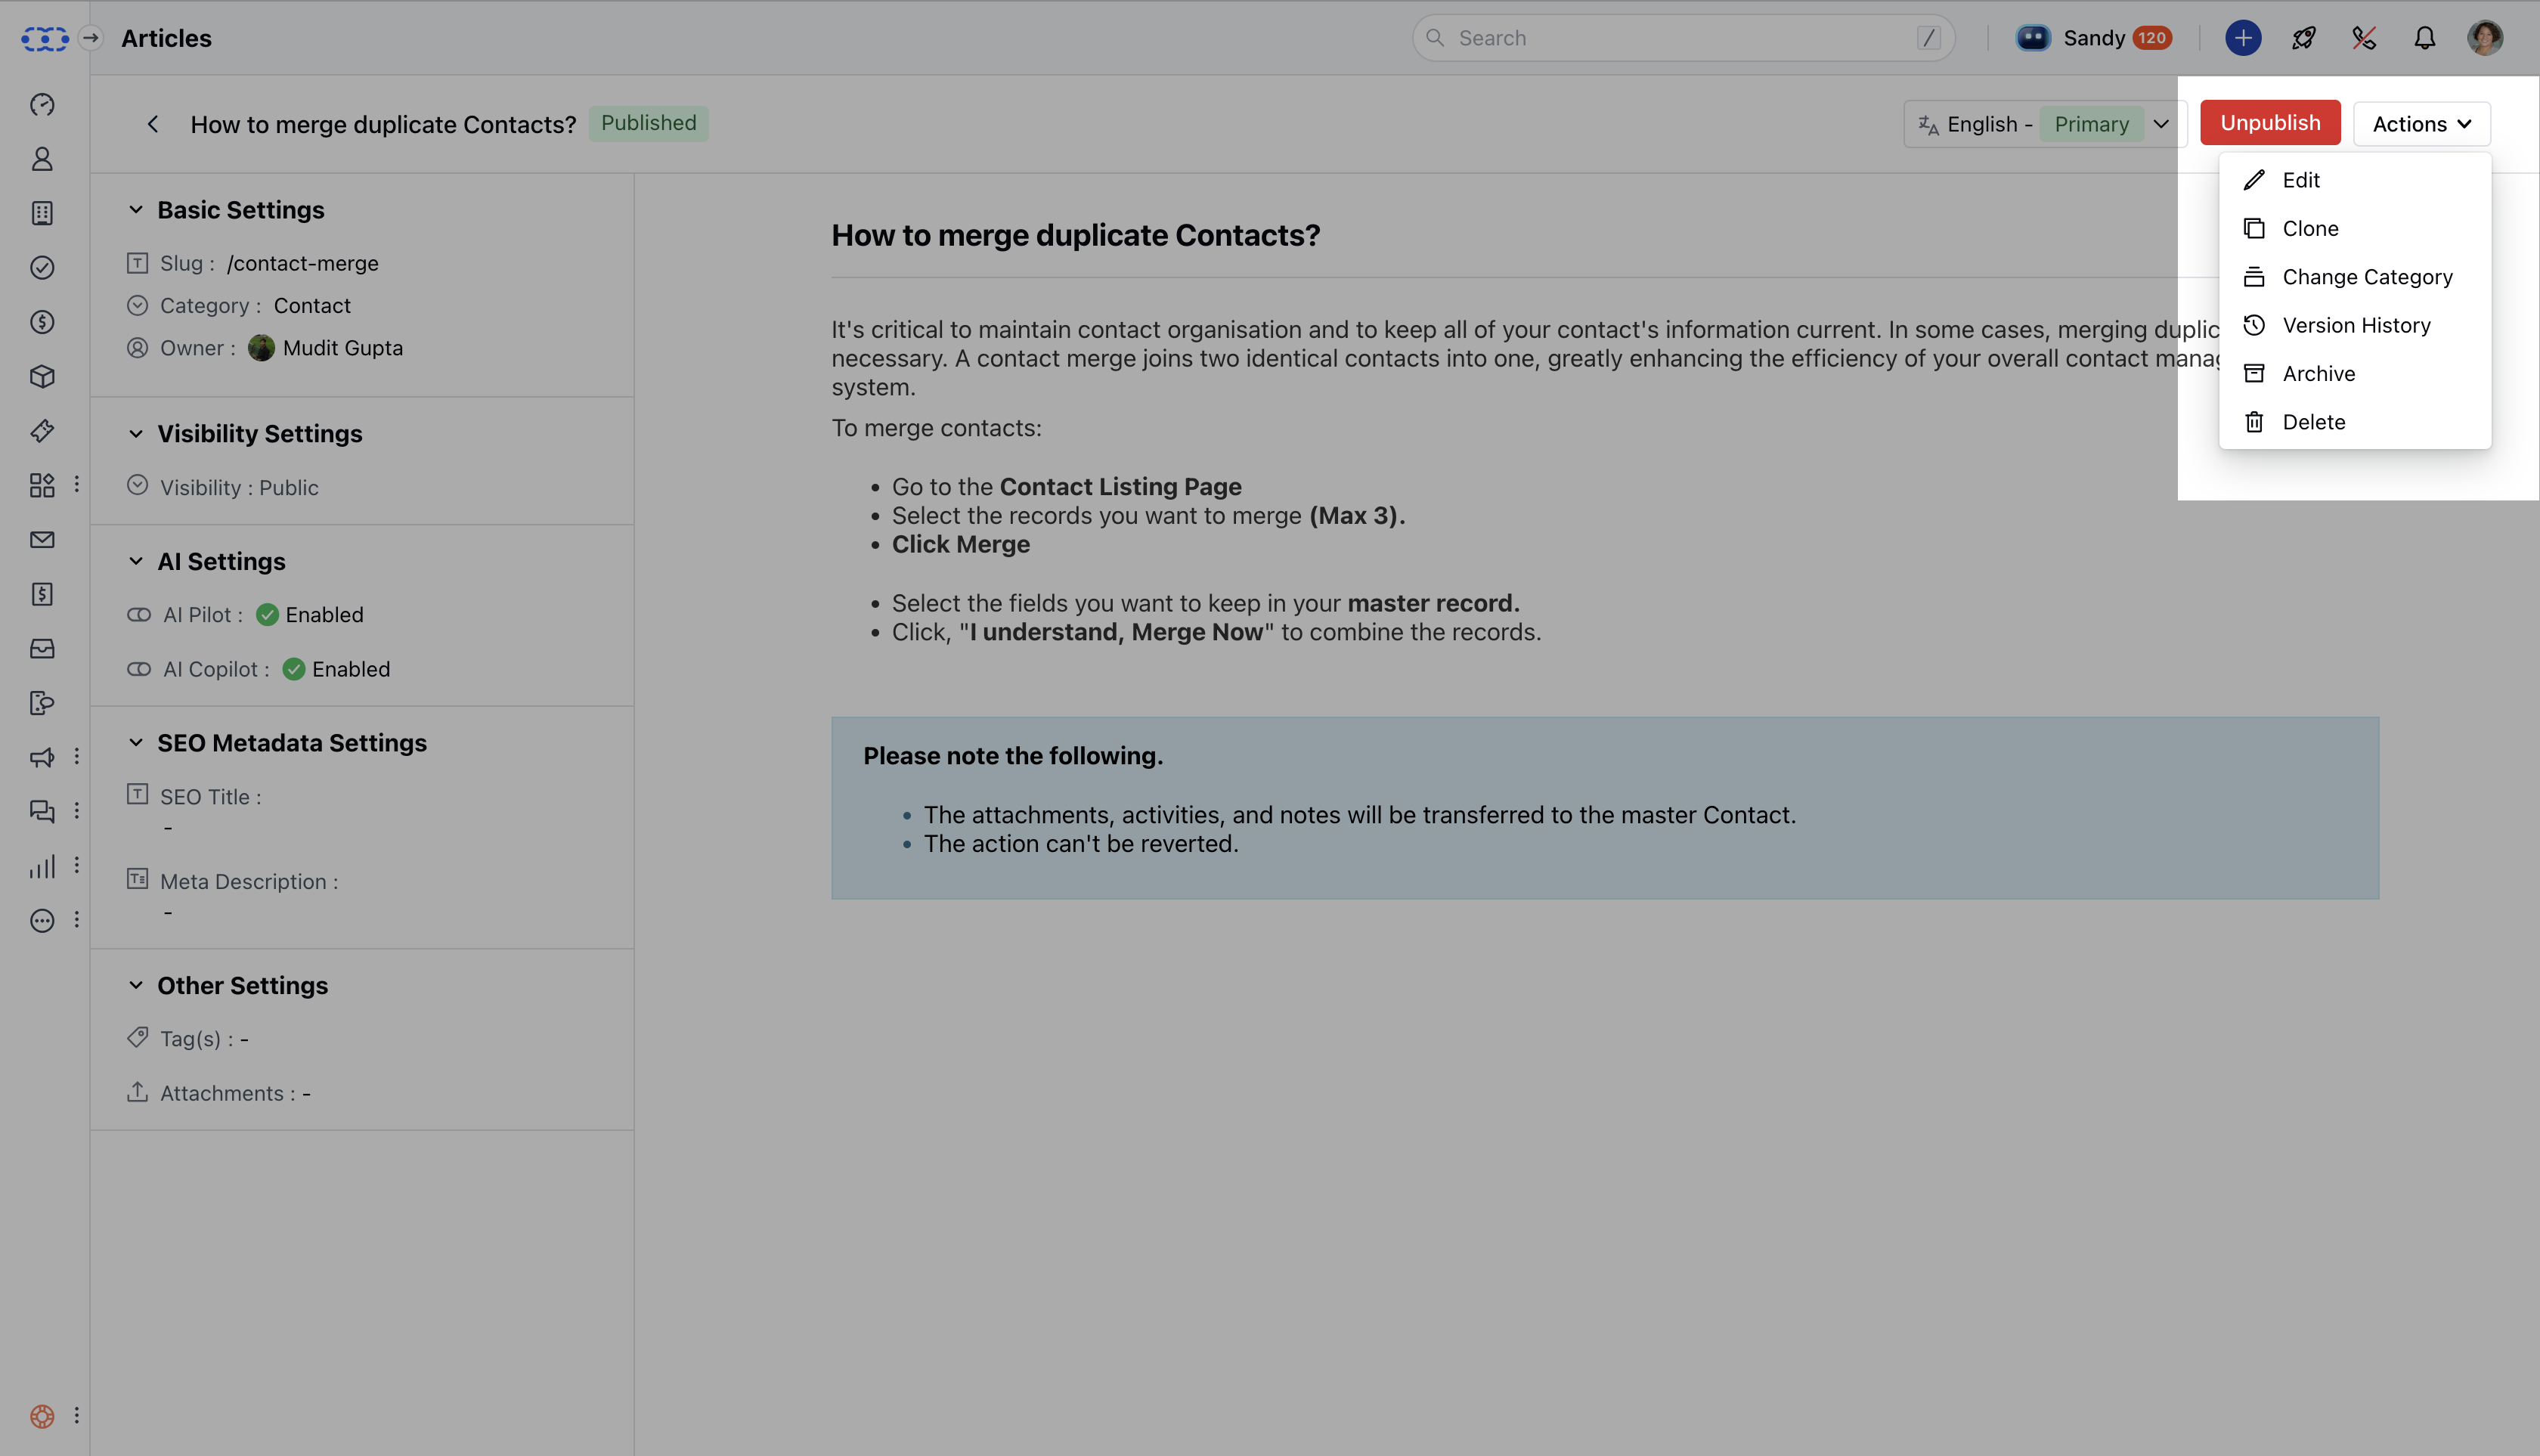Click the phone call icon in header
This screenshot has width=2540, height=1456.
2364,38
